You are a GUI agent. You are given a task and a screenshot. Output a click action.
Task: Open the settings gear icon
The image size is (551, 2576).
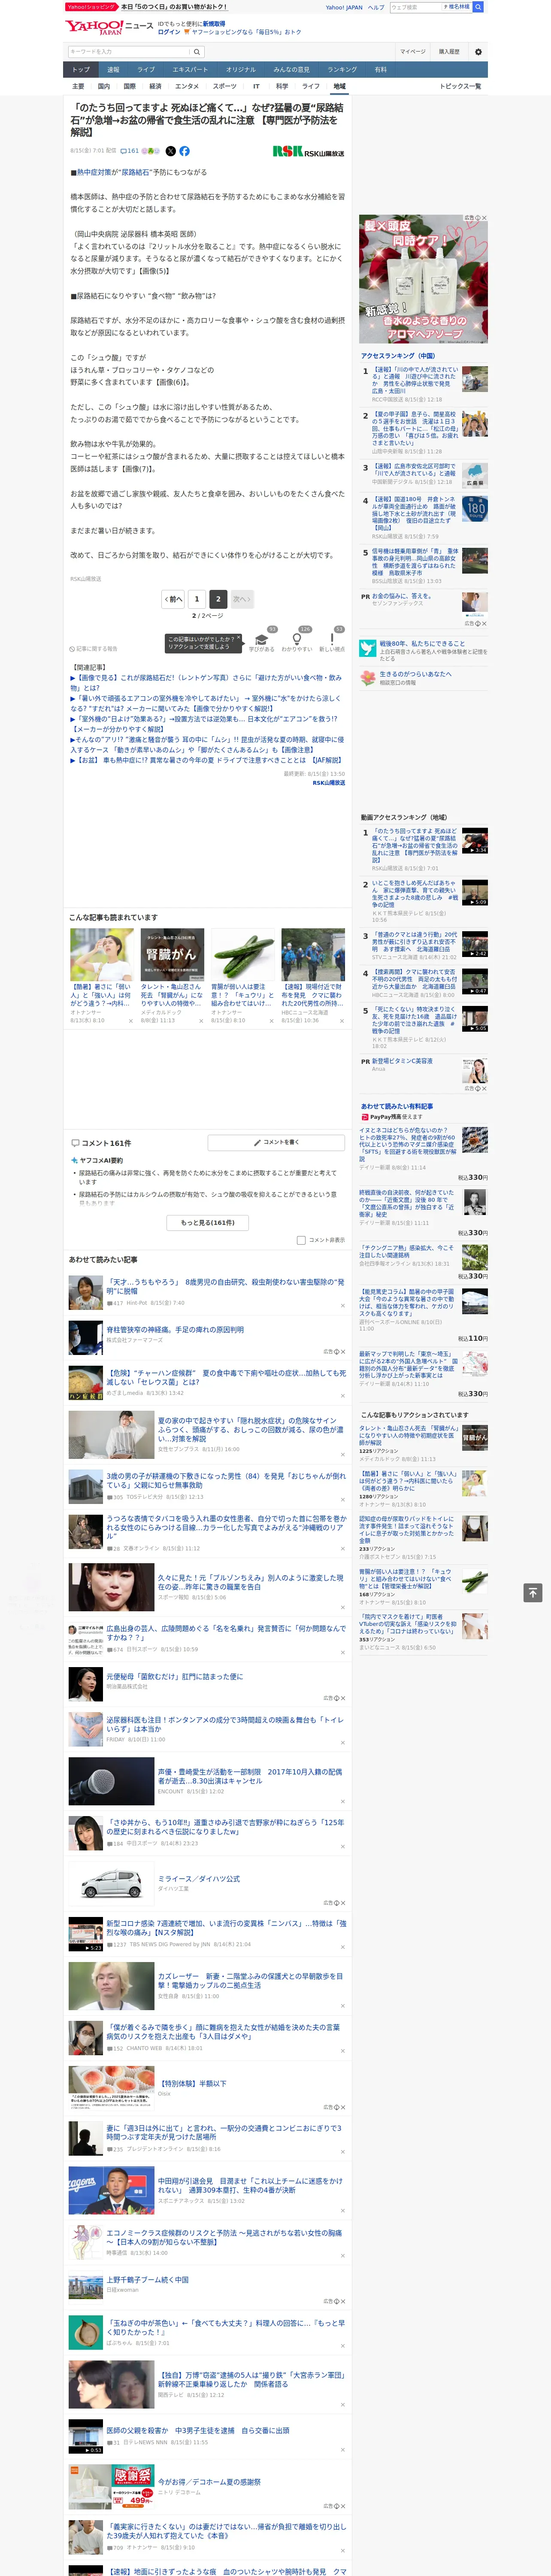click(478, 52)
